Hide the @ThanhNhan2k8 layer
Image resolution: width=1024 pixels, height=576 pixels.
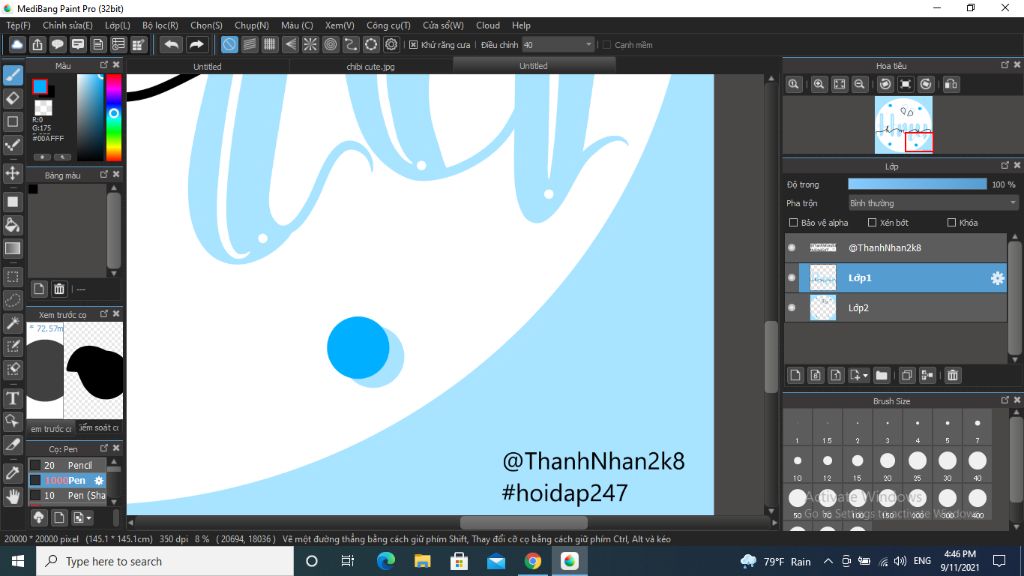tap(792, 248)
